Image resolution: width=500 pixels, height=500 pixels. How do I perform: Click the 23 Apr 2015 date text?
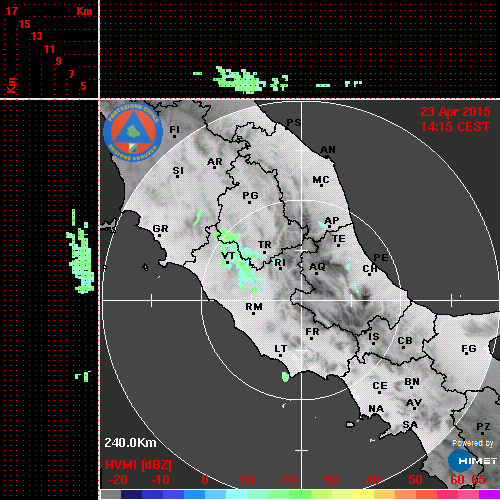[x=455, y=112]
